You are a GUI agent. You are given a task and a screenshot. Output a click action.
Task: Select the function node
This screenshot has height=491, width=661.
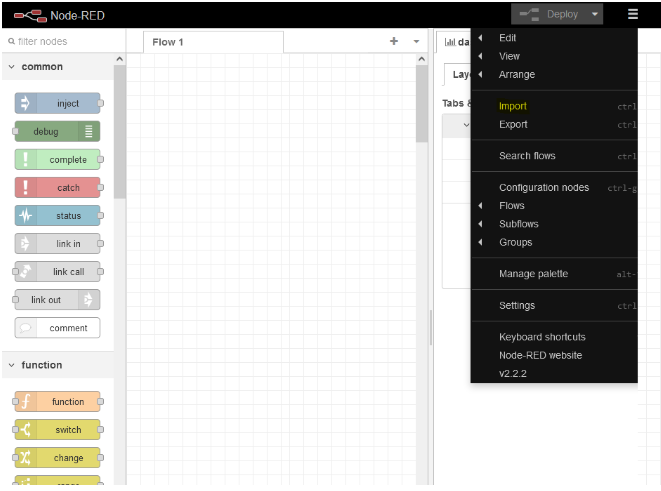(x=58, y=402)
